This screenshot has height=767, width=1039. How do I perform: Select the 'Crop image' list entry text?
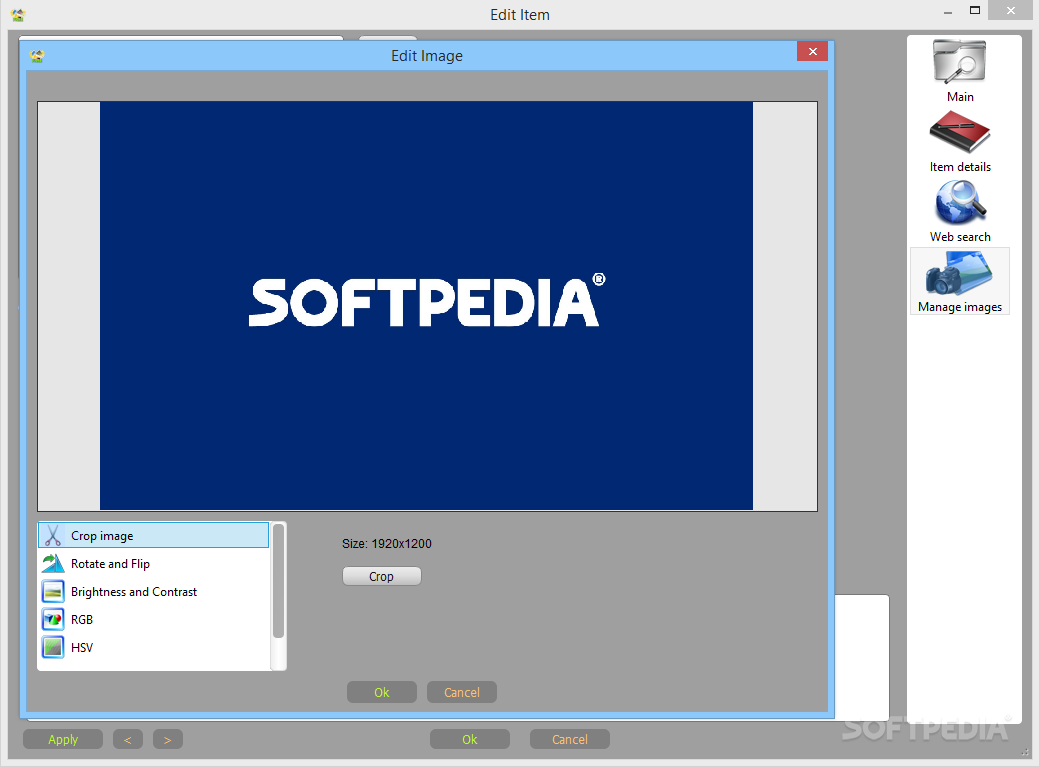(102, 536)
